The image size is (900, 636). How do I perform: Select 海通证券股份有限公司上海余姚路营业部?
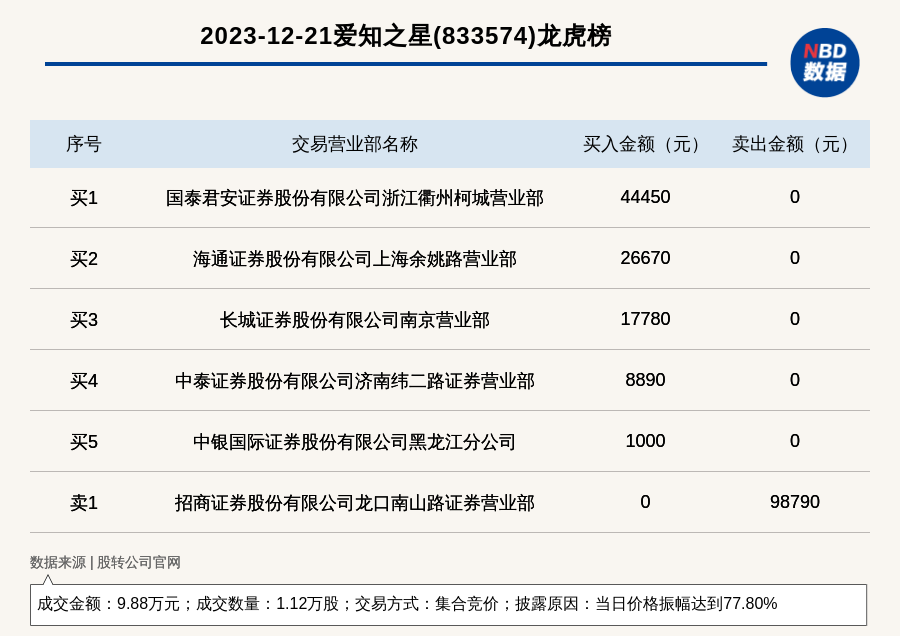[355, 259]
